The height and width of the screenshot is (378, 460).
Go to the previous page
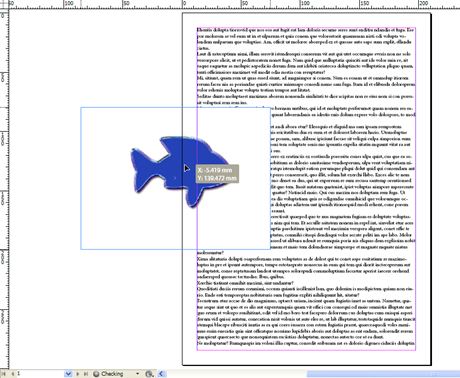point(12,374)
